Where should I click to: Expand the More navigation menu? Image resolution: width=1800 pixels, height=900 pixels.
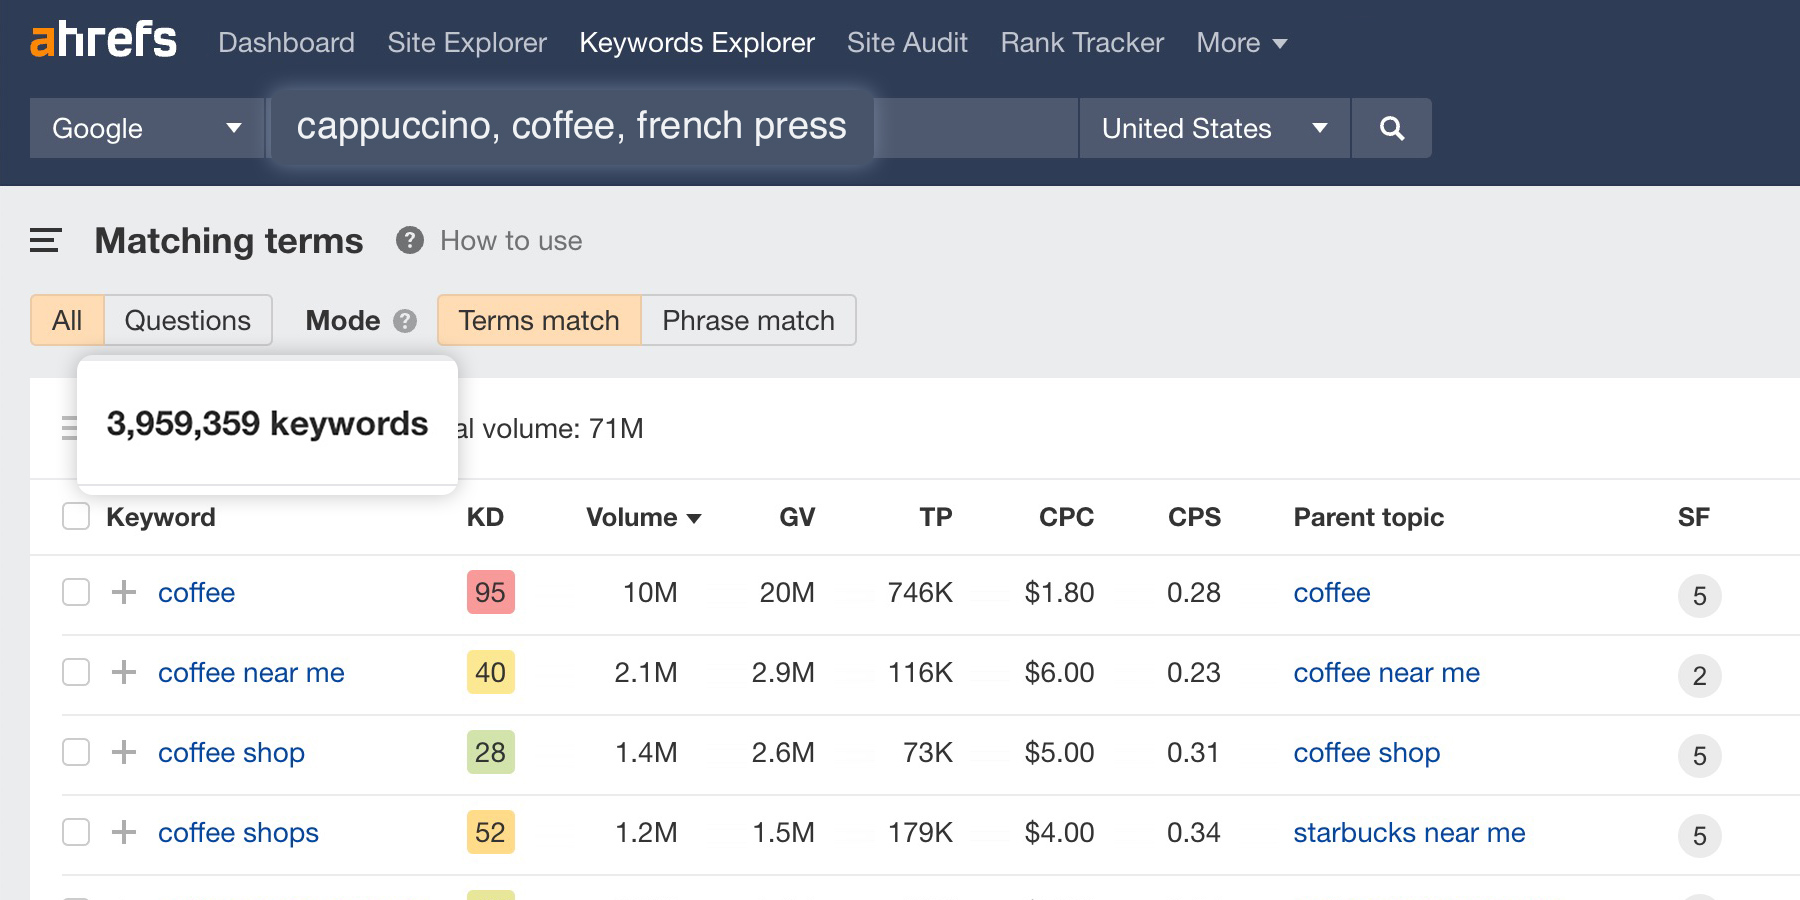(1240, 42)
